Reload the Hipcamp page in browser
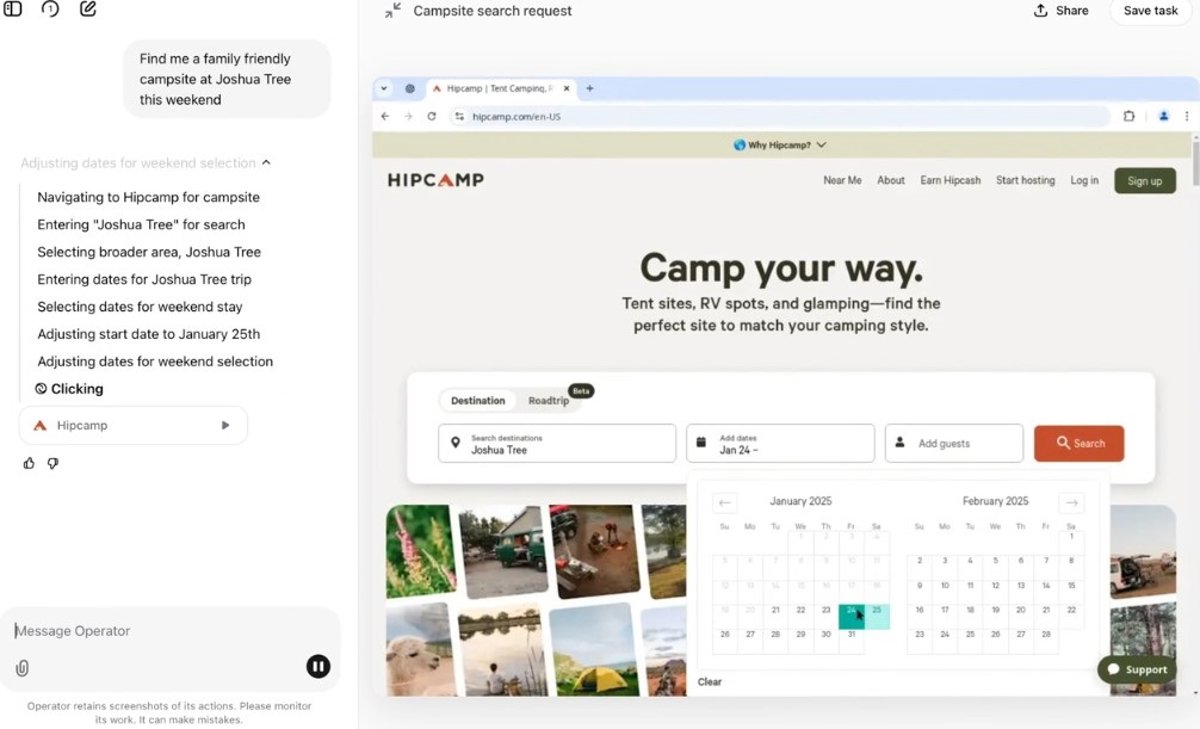 point(432,116)
